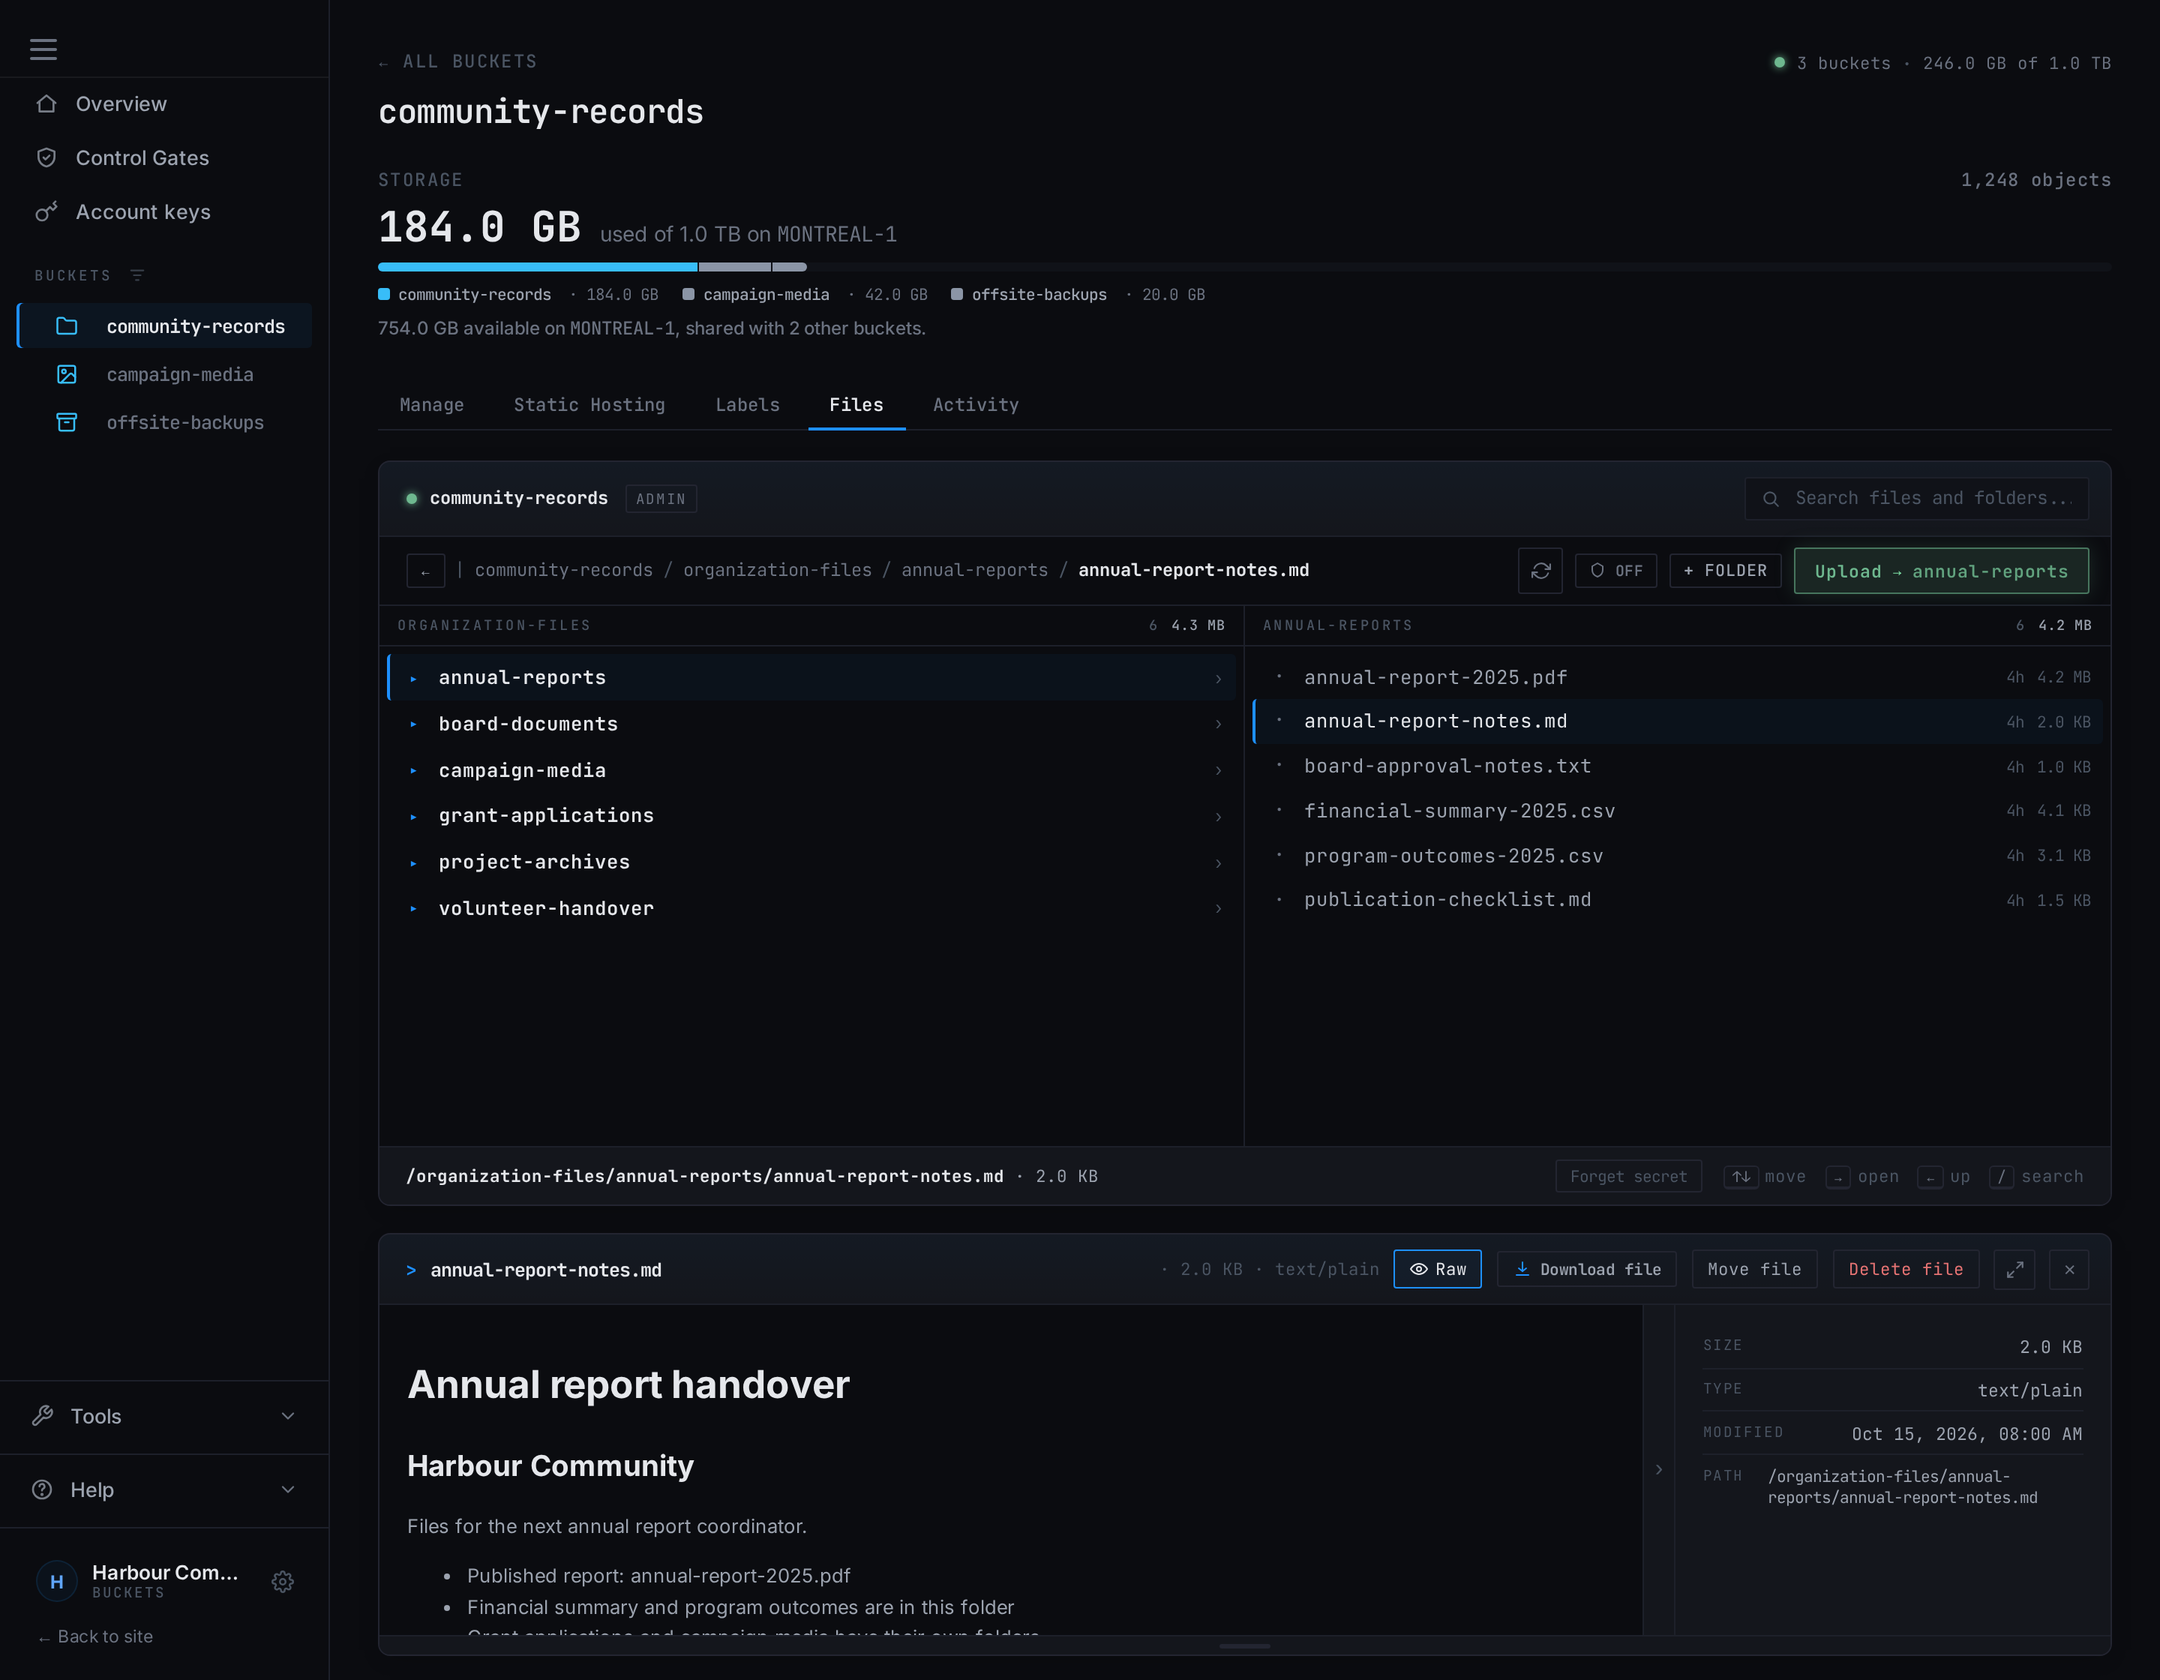This screenshot has width=2160, height=1680.
Task: Click the Account keys key icon
Action: point(46,212)
